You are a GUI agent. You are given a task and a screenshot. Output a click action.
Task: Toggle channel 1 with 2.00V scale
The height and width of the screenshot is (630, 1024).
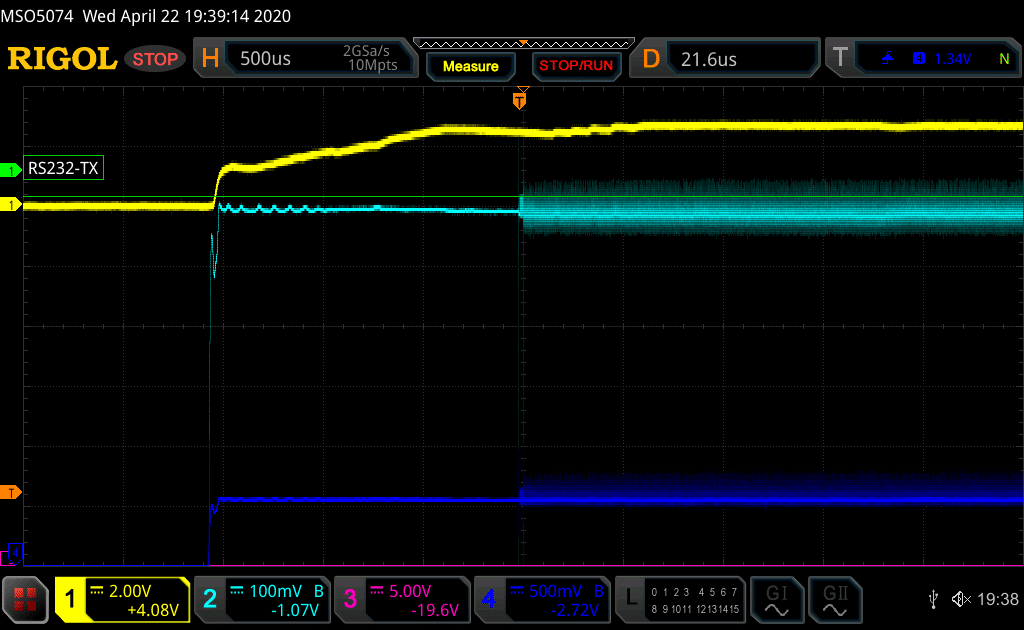tap(122, 599)
